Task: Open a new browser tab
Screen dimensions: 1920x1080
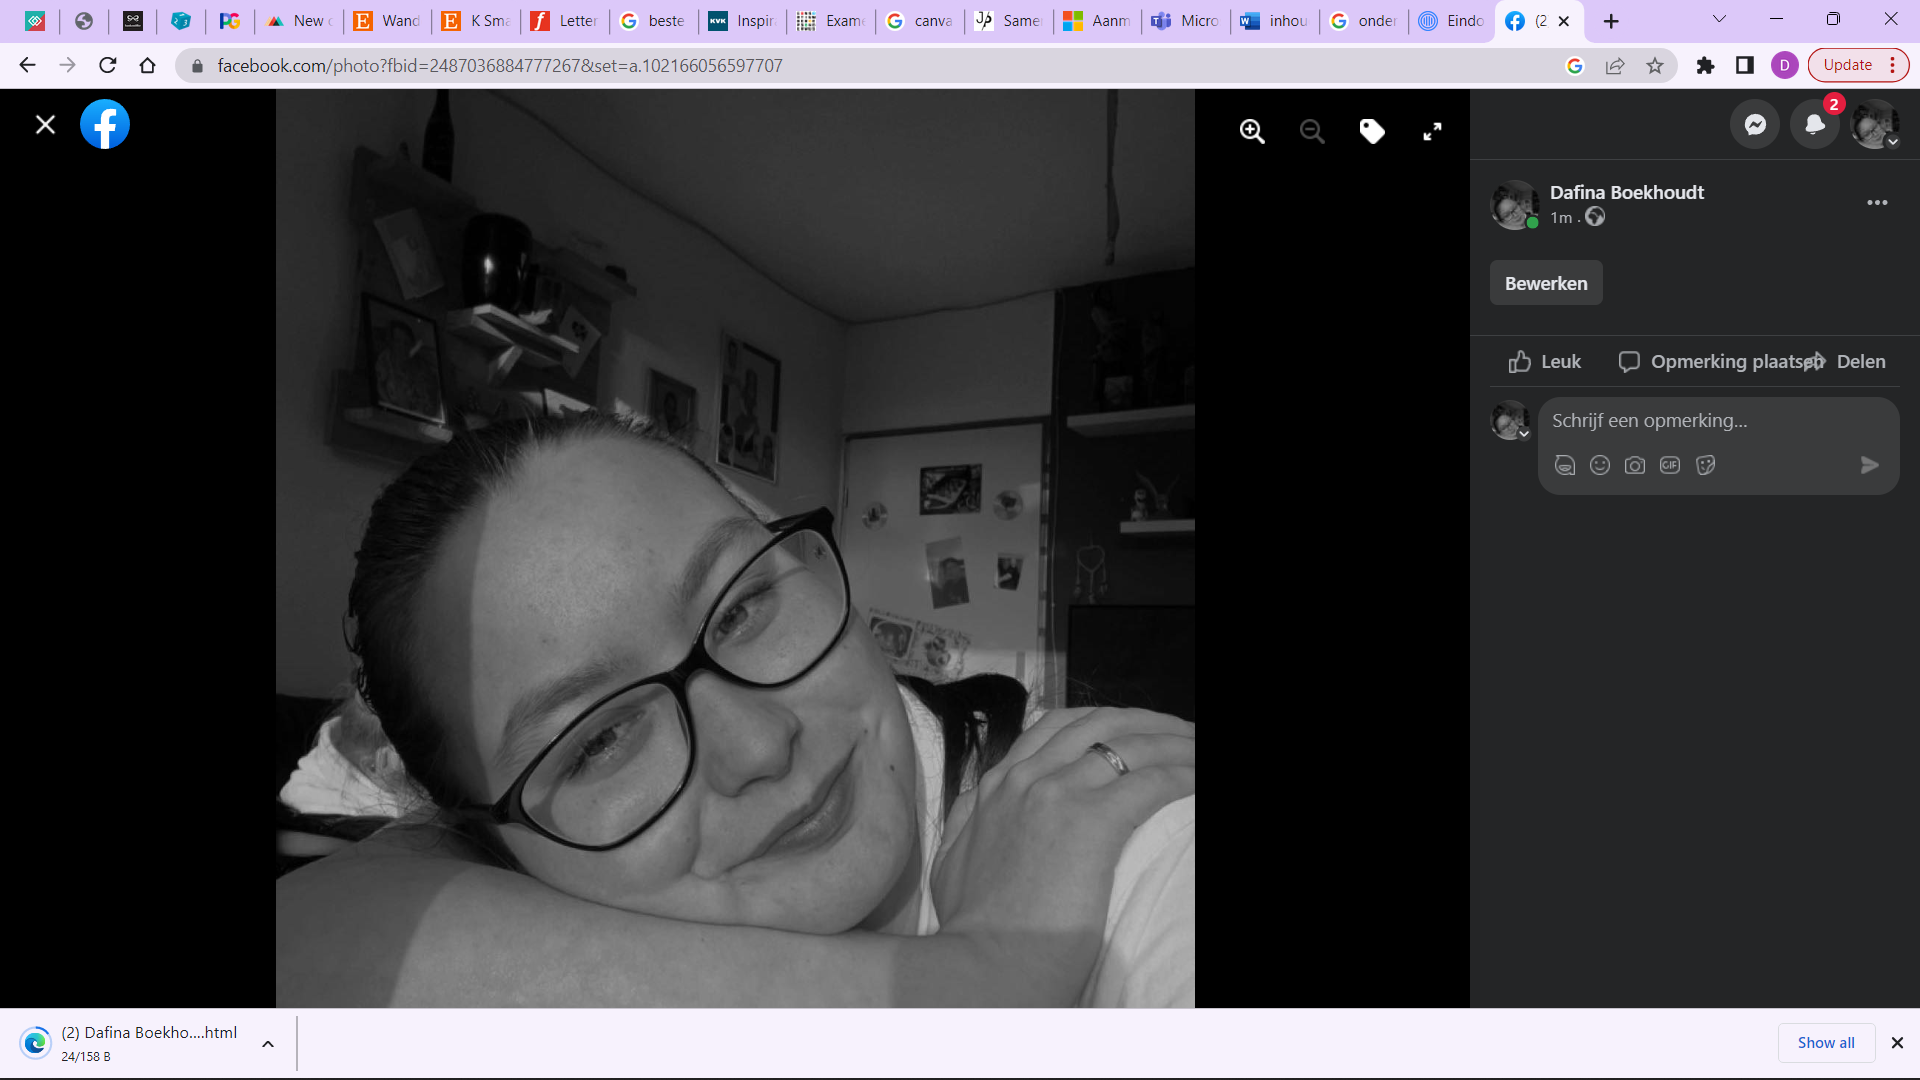Action: [x=1611, y=21]
